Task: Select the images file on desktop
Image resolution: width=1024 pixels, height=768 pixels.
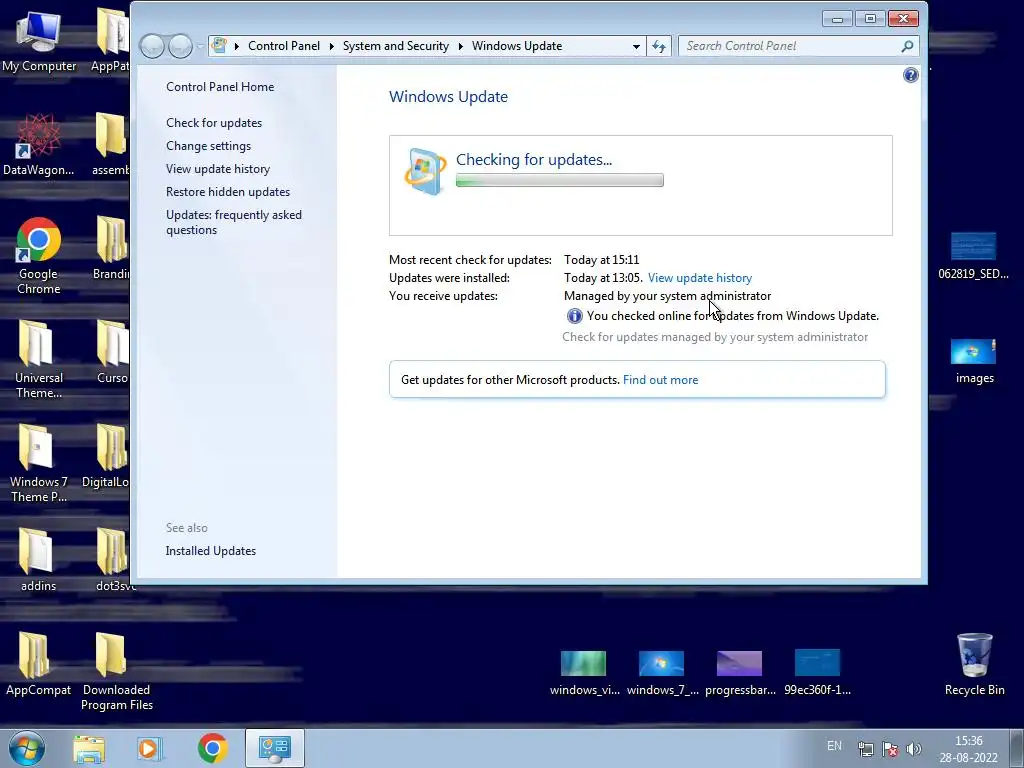Action: [x=974, y=361]
